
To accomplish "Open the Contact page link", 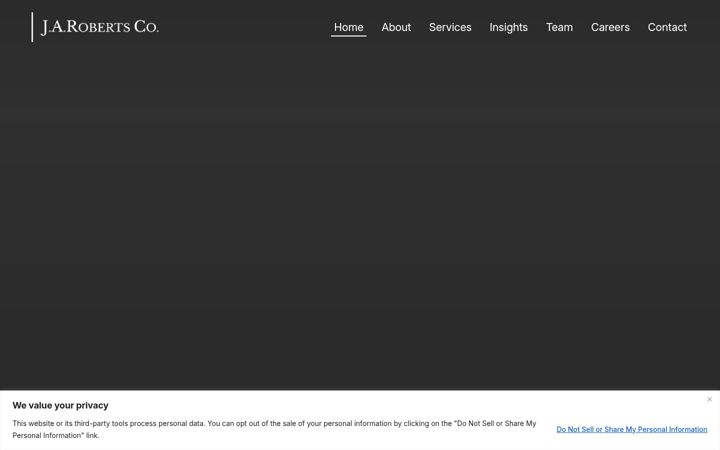I will (x=667, y=28).
